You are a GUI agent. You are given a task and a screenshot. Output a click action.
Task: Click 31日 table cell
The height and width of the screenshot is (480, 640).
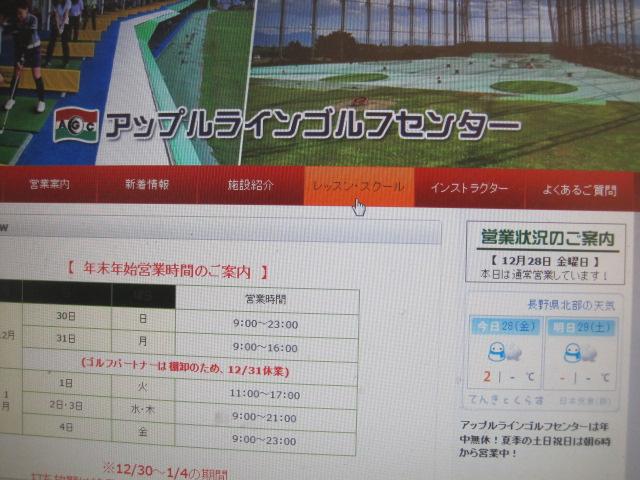(66, 338)
